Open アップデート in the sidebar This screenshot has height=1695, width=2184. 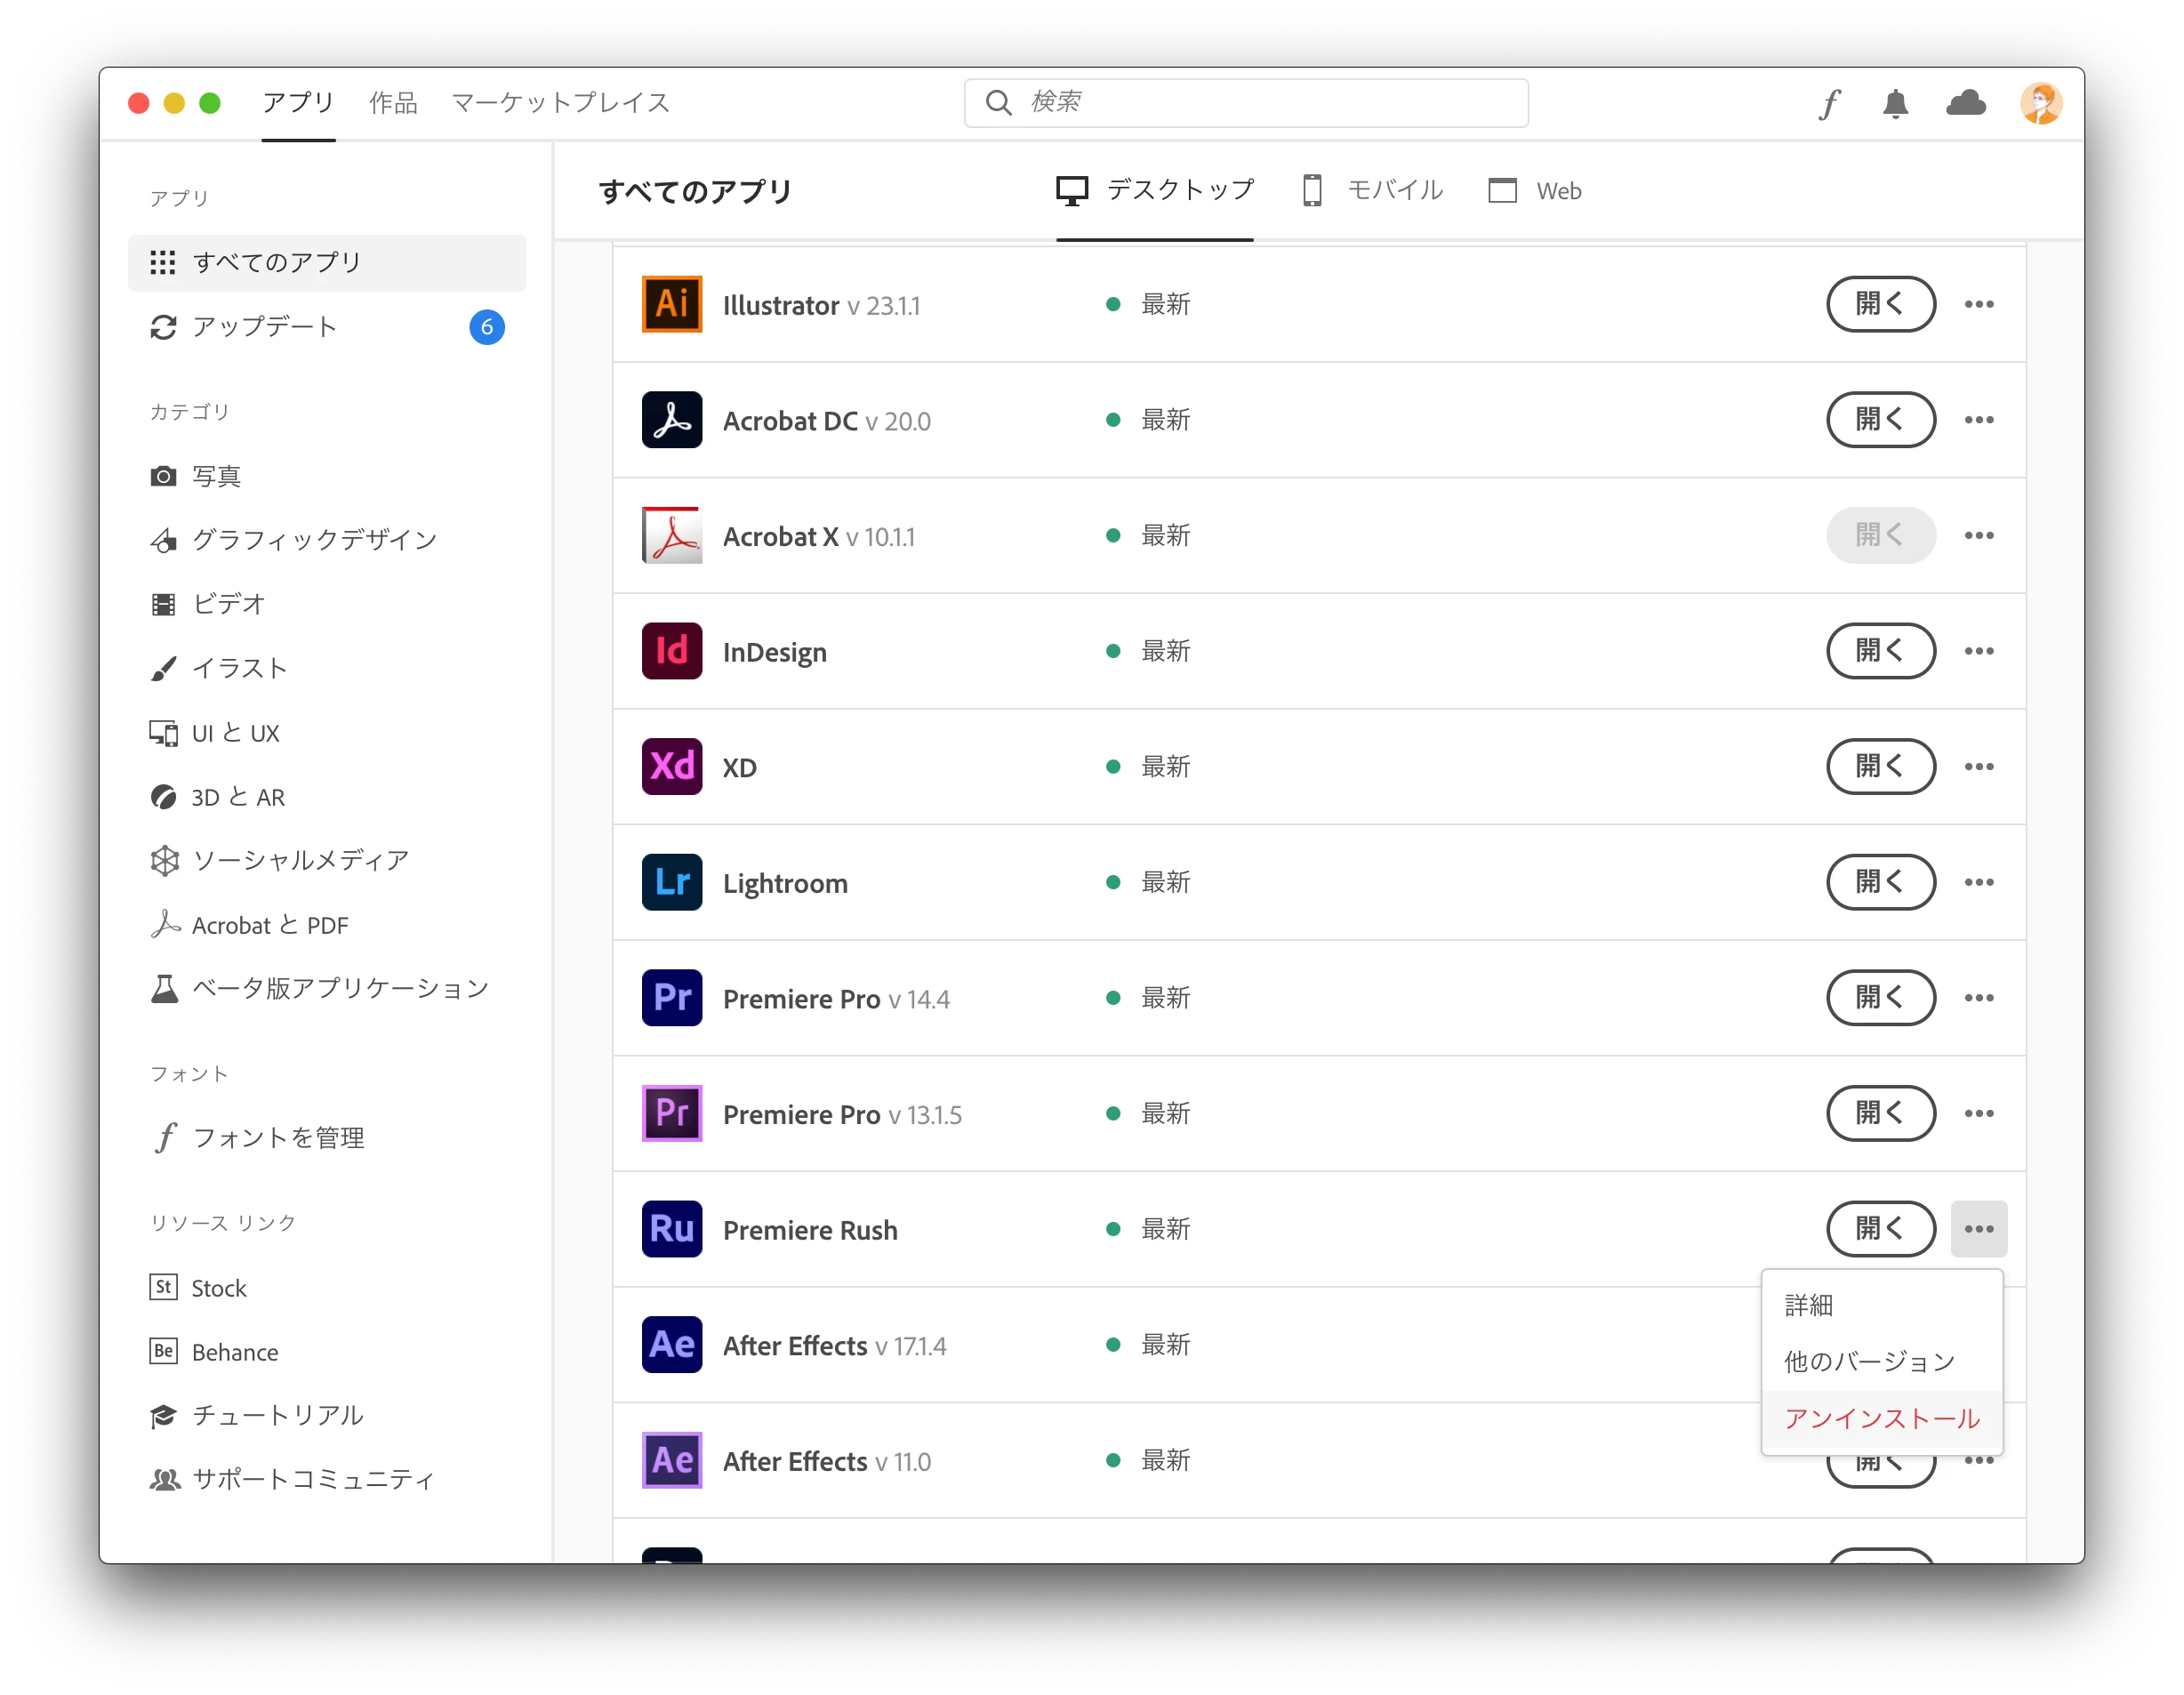point(265,327)
